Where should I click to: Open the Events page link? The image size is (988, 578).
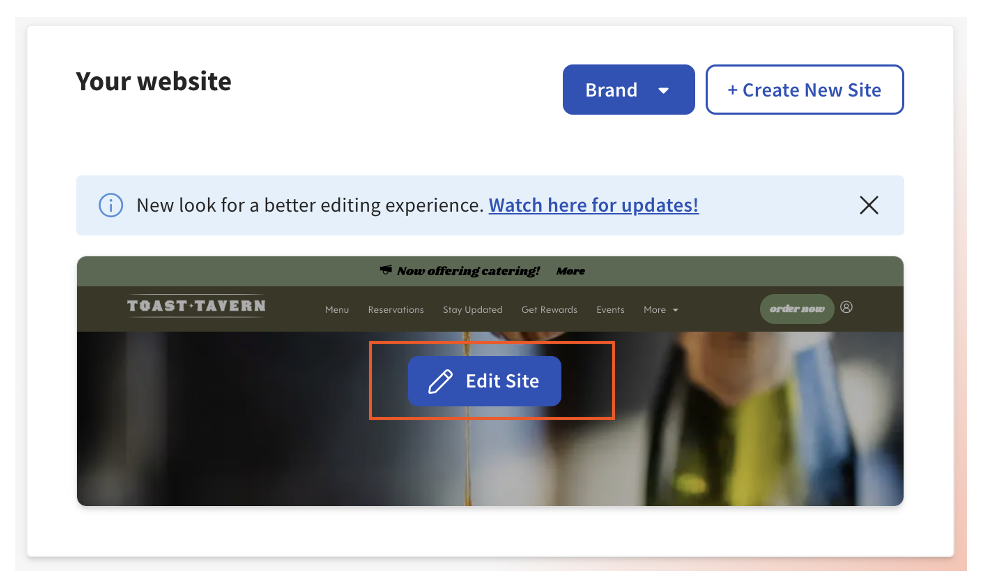[x=610, y=309]
